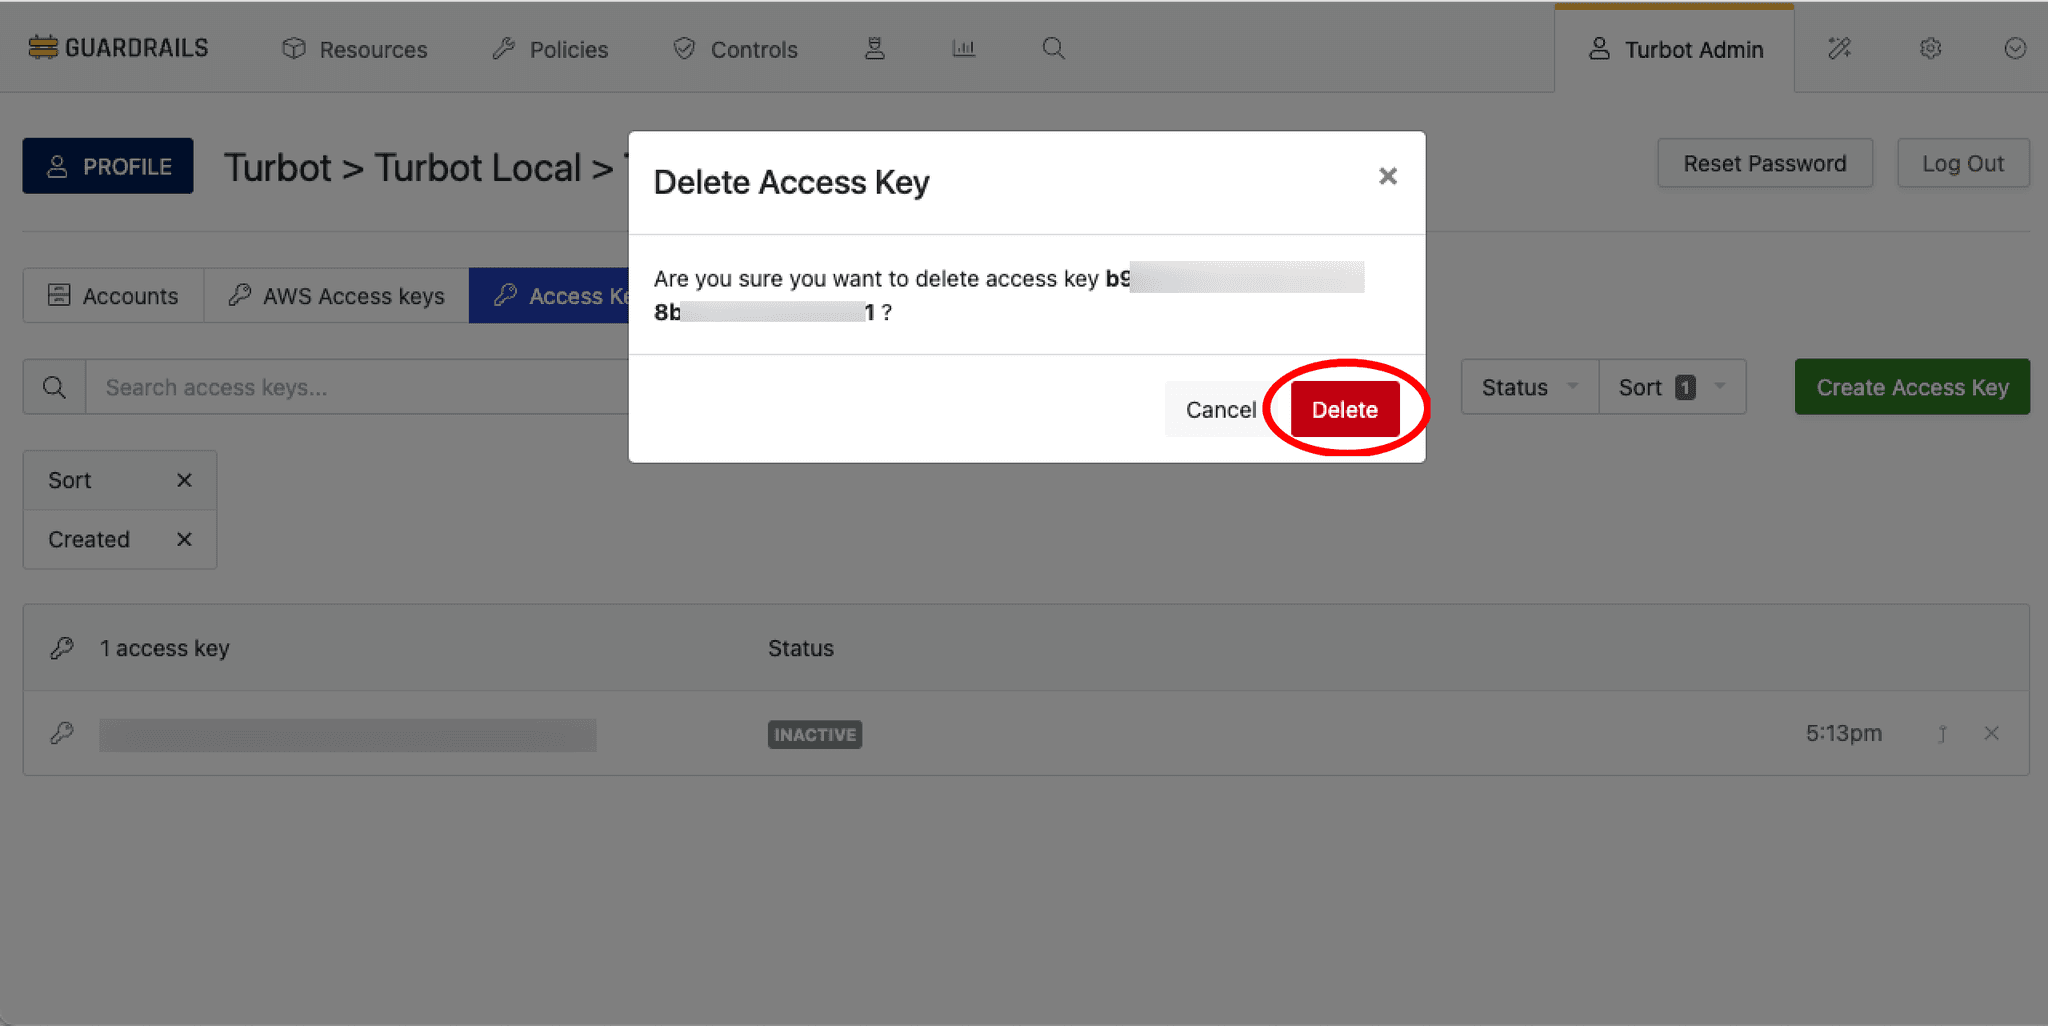
Task: Click the reports bar chart icon
Action: (963, 47)
